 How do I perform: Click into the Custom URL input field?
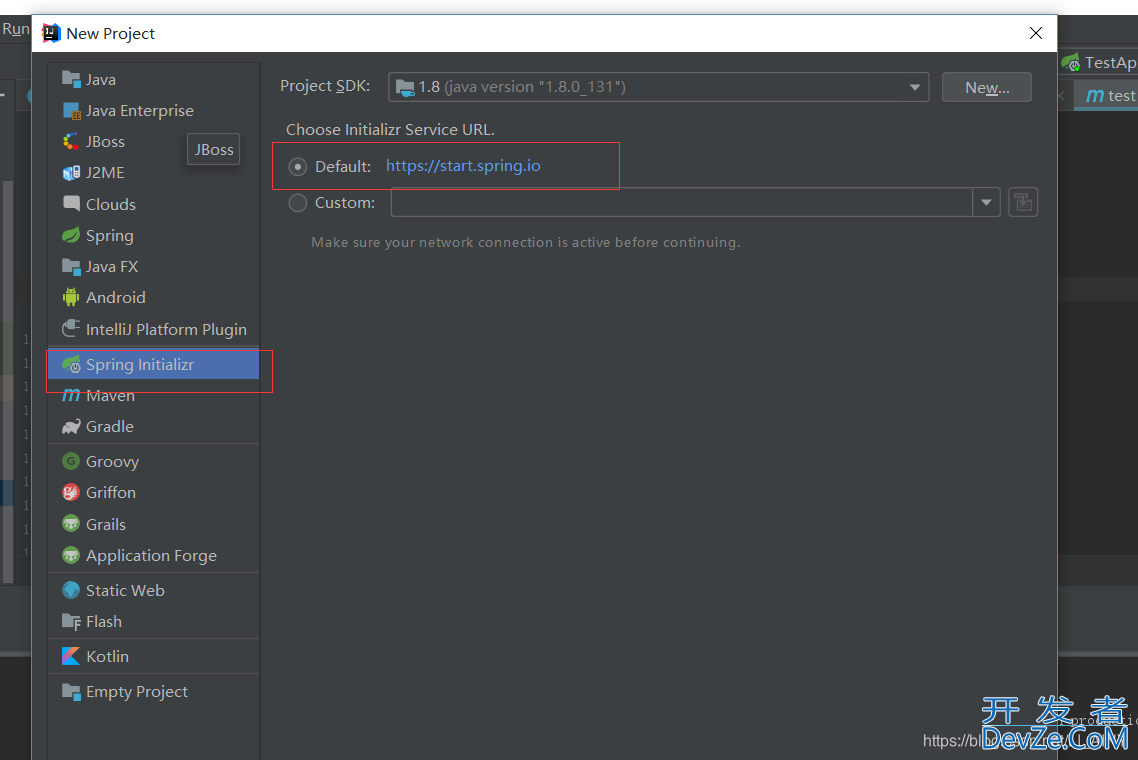[x=681, y=203]
